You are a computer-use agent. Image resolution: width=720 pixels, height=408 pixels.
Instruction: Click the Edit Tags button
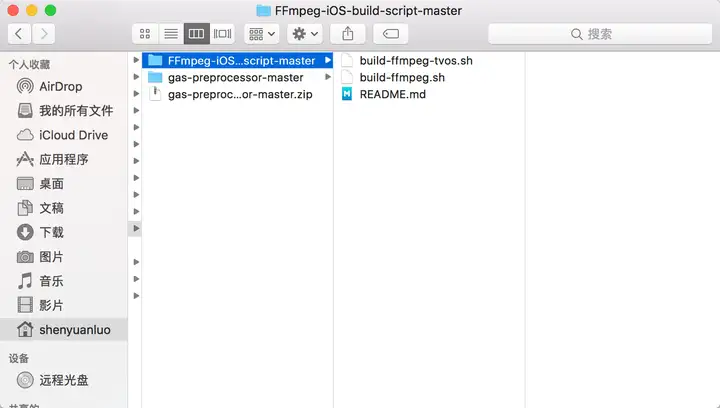tap(391, 34)
